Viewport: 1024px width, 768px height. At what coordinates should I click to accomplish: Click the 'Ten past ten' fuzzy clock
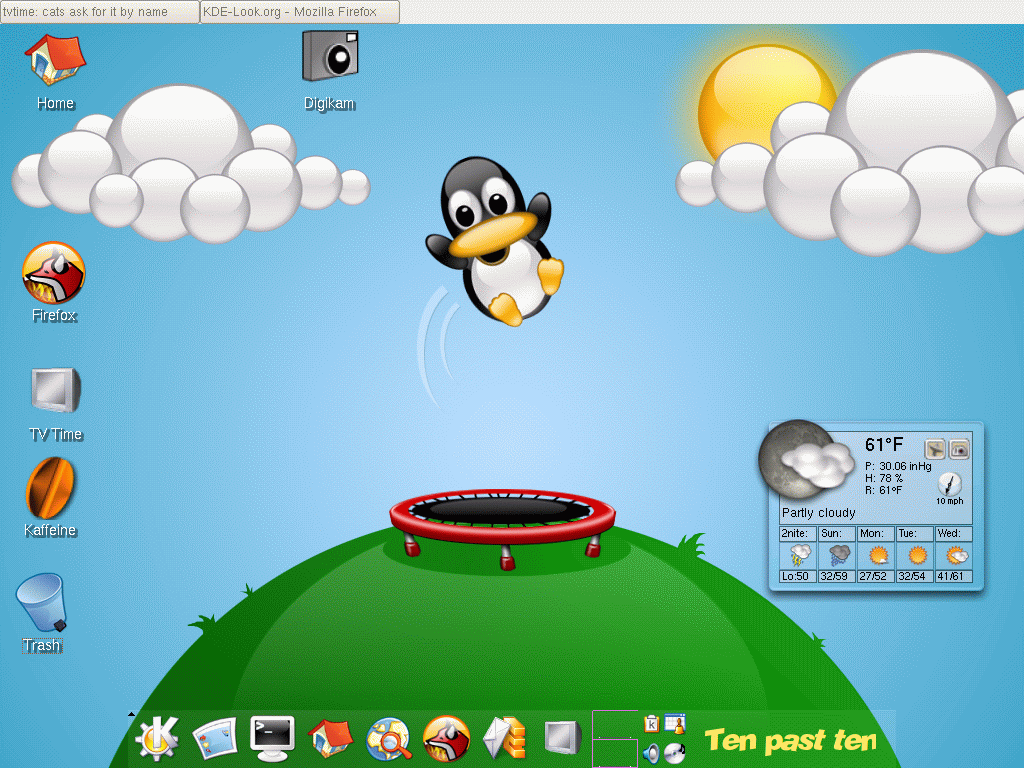pos(790,741)
